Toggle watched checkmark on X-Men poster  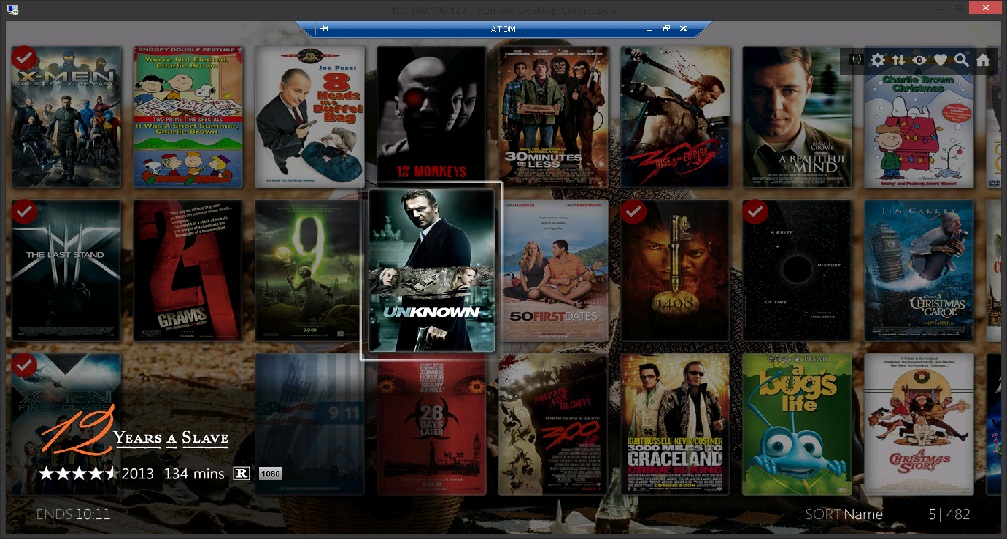tap(24, 59)
